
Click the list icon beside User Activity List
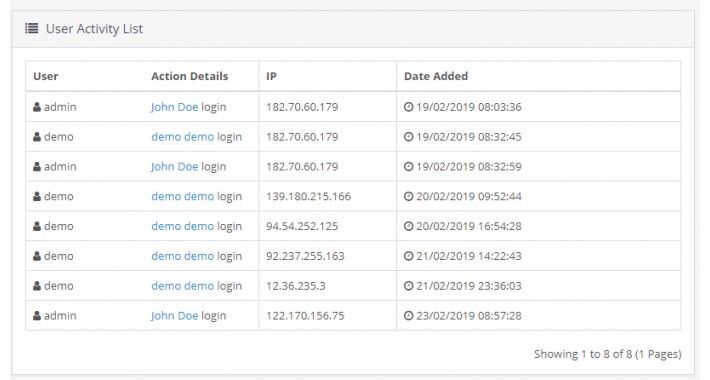(x=32, y=29)
